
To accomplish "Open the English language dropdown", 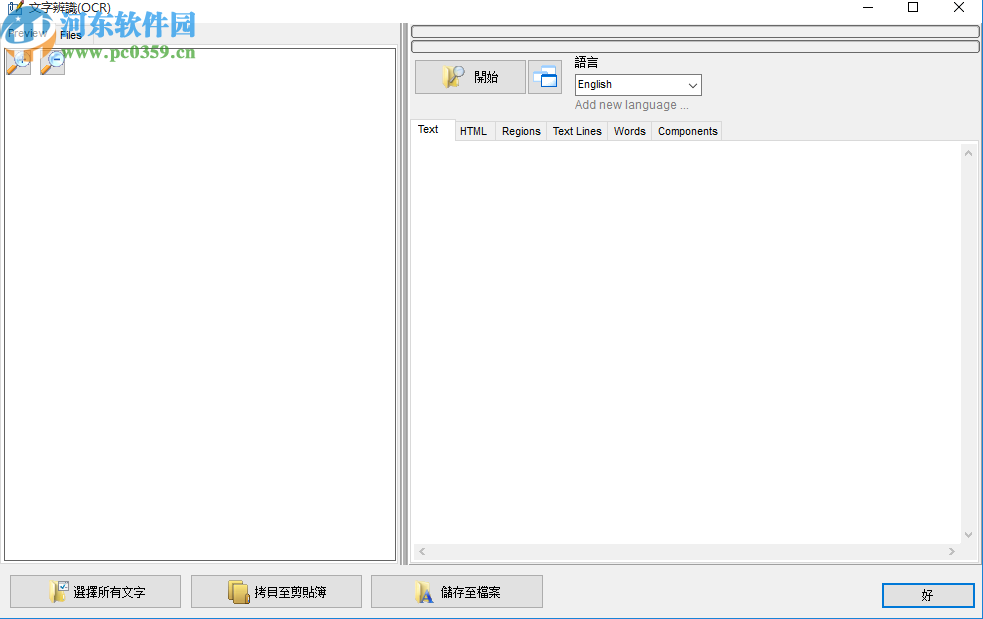I will click(x=692, y=85).
